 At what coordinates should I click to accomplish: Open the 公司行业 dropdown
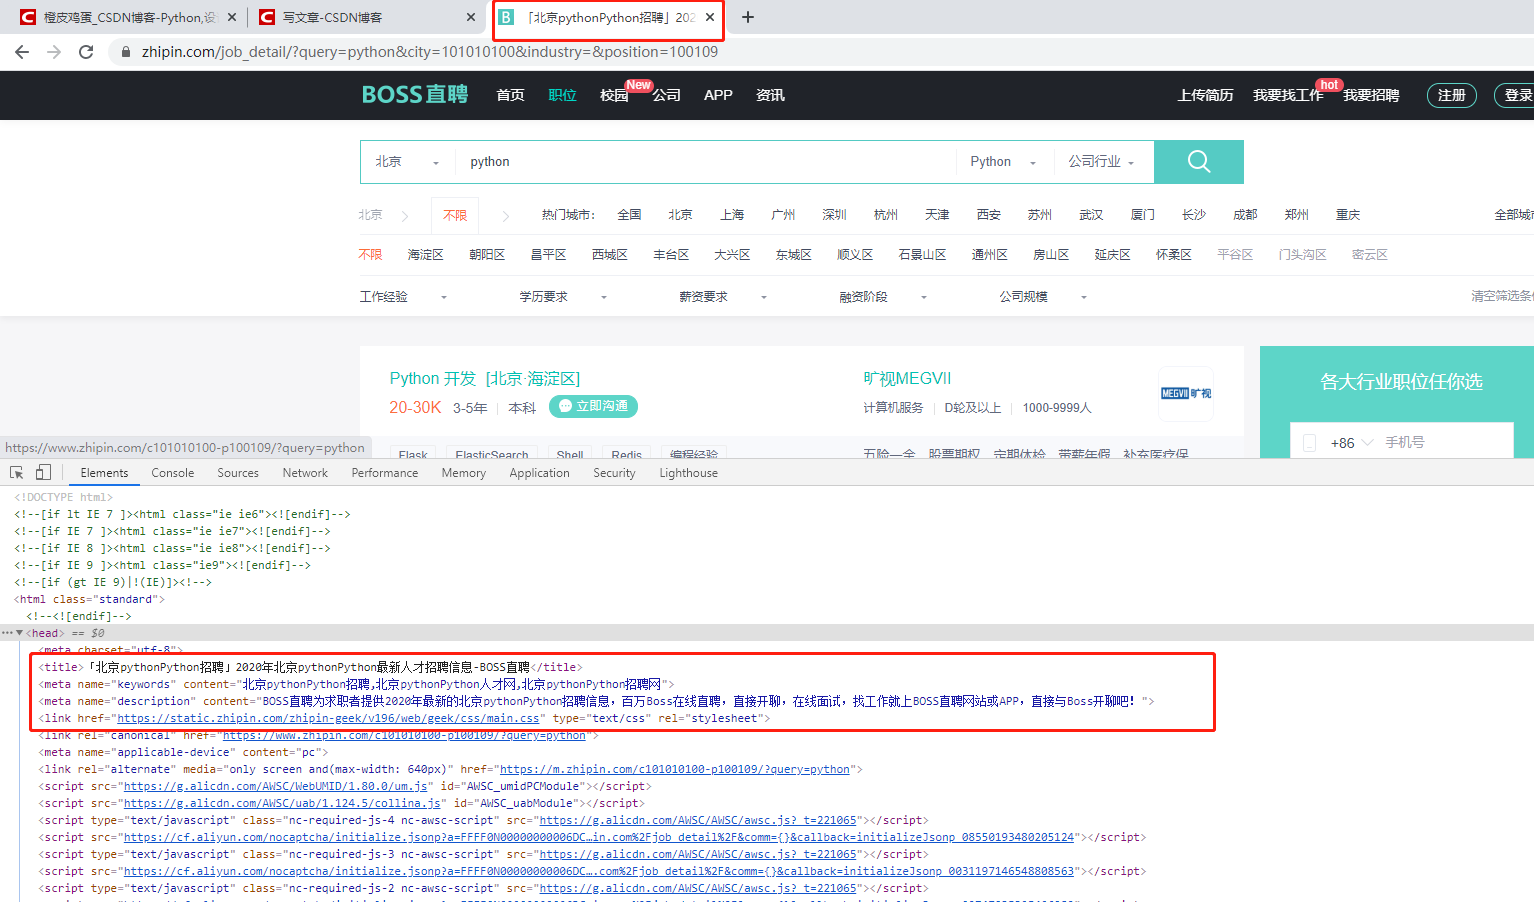[x=1101, y=162]
